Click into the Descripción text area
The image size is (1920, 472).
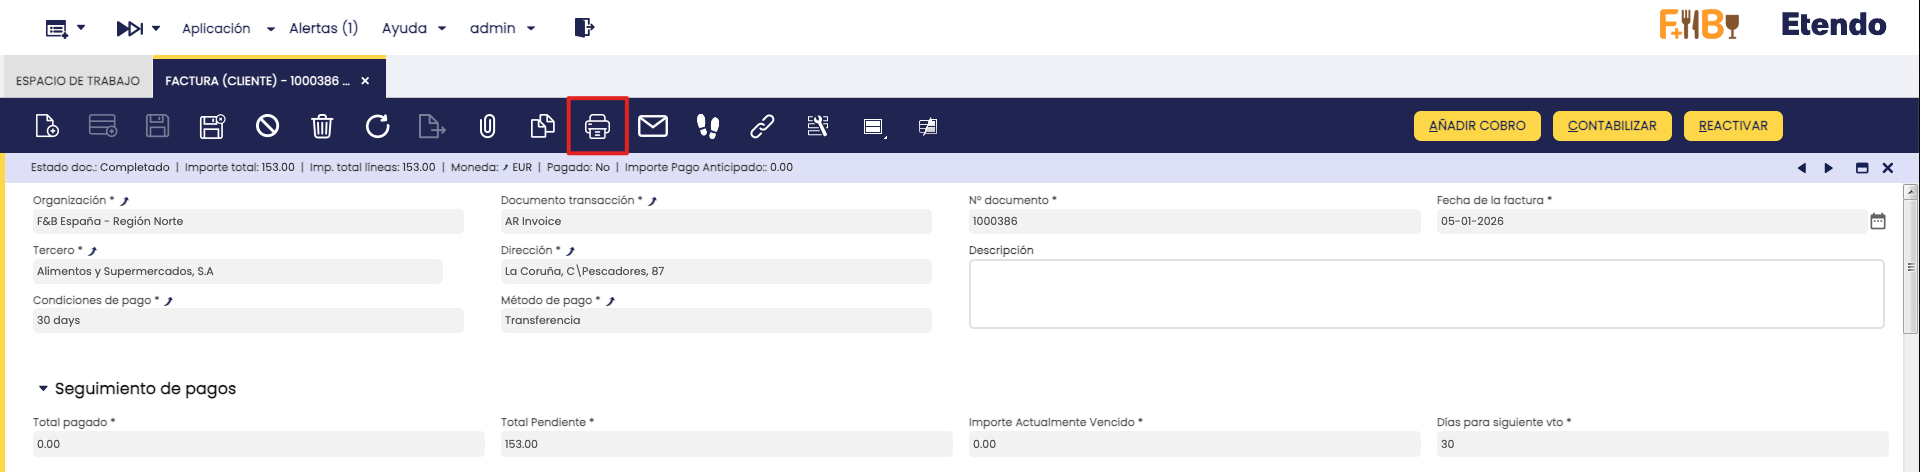1426,294
